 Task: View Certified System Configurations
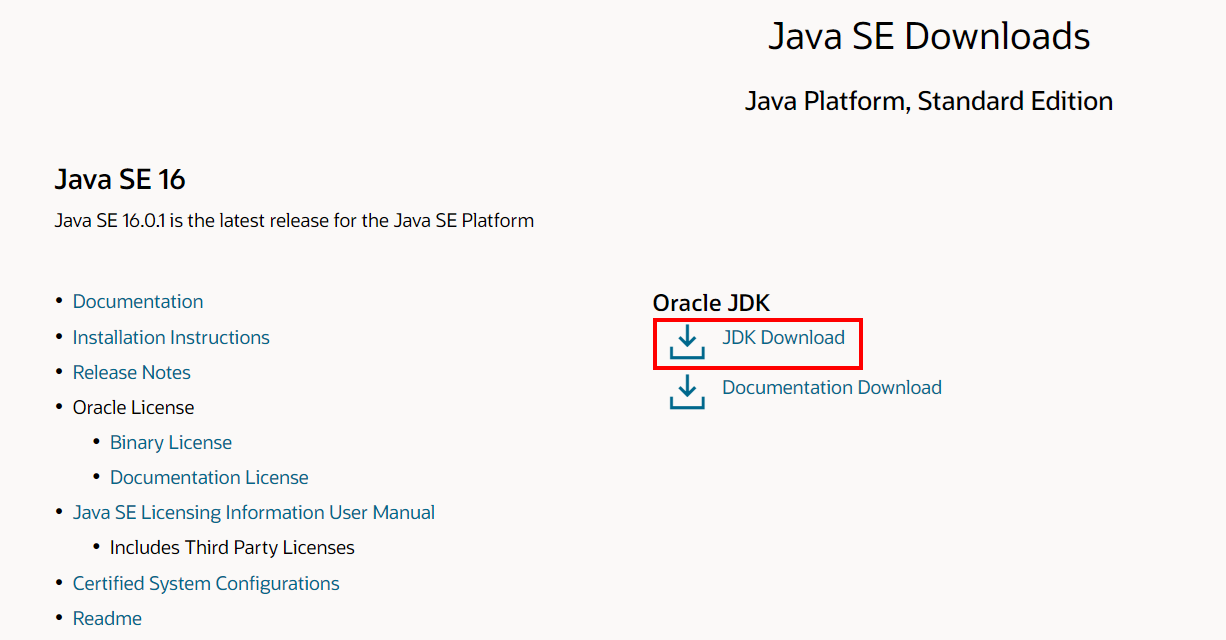click(x=206, y=584)
